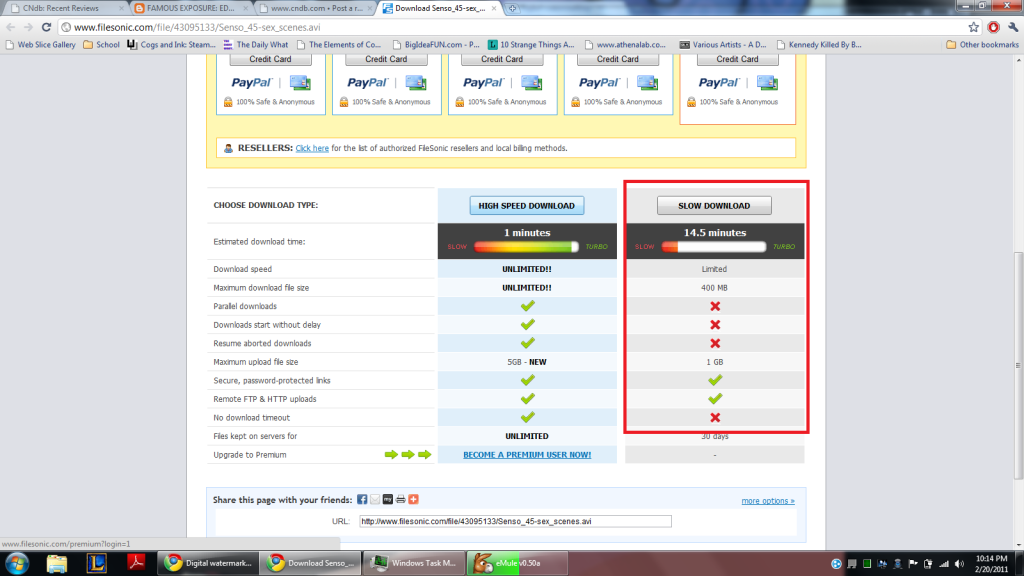This screenshot has height=576, width=1024.
Task: Click the URL field with the filesonic link
Action: 515,521
